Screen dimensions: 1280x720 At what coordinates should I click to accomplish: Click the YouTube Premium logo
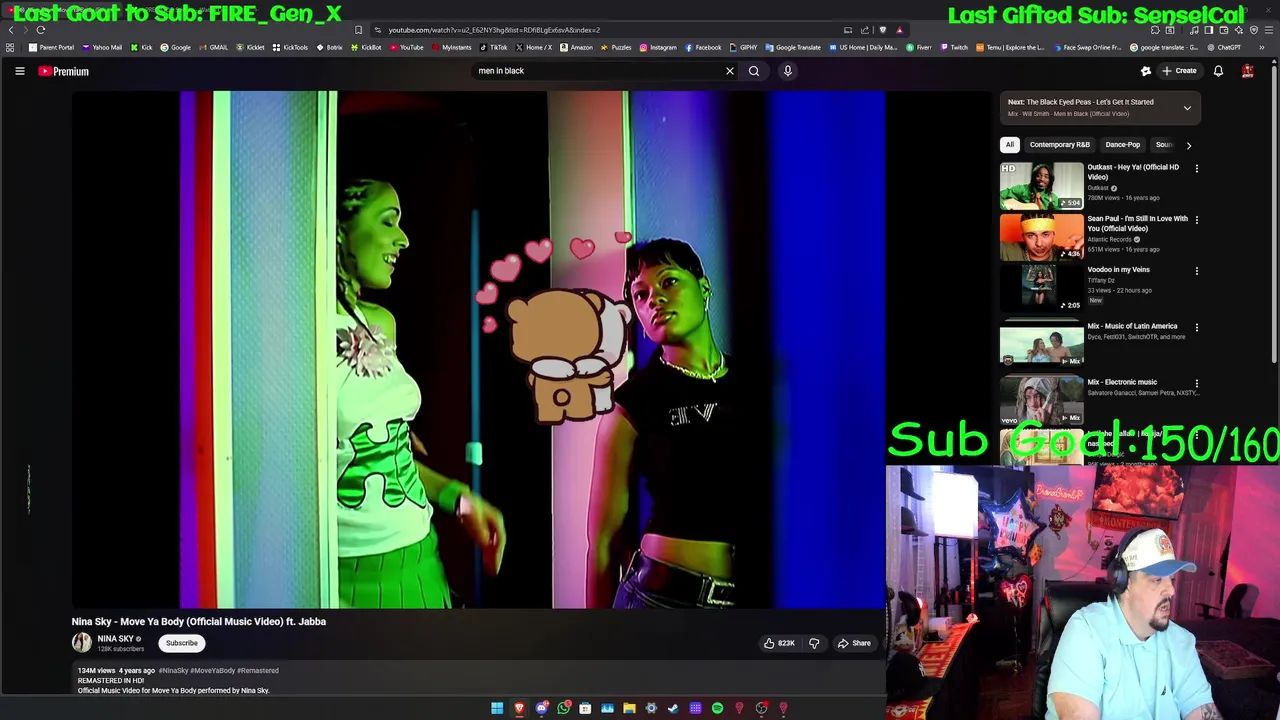[x=64, y=71]
